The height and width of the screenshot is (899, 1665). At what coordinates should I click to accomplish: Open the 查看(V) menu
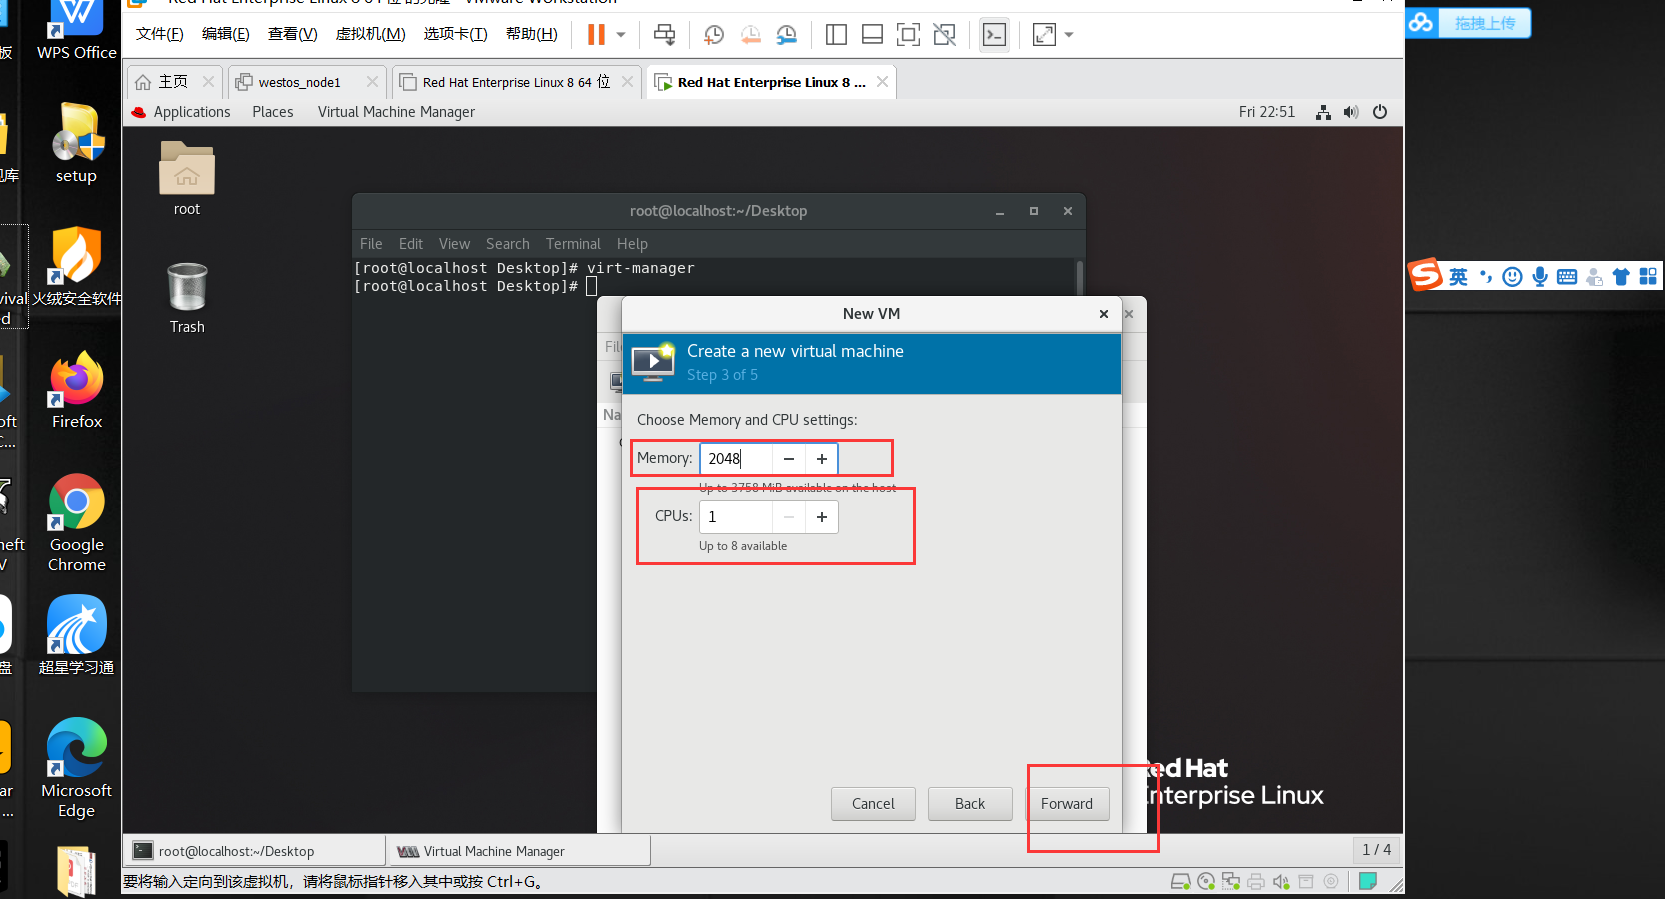(x=293, y=34)
